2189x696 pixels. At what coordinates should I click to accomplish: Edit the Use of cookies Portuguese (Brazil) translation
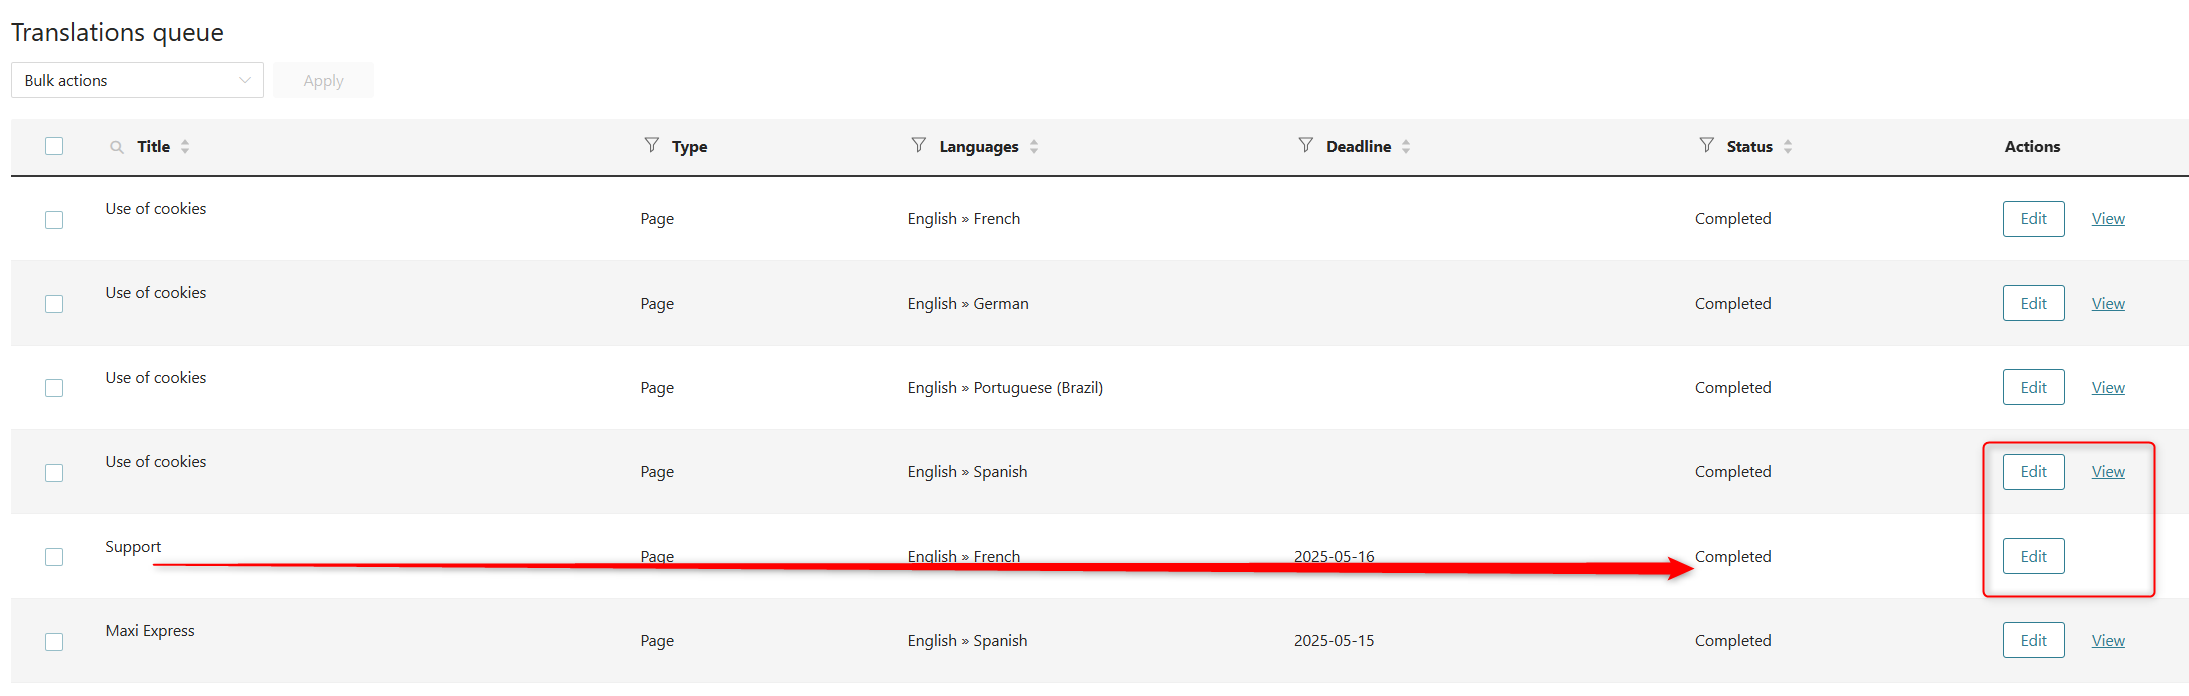(2033, 387)
